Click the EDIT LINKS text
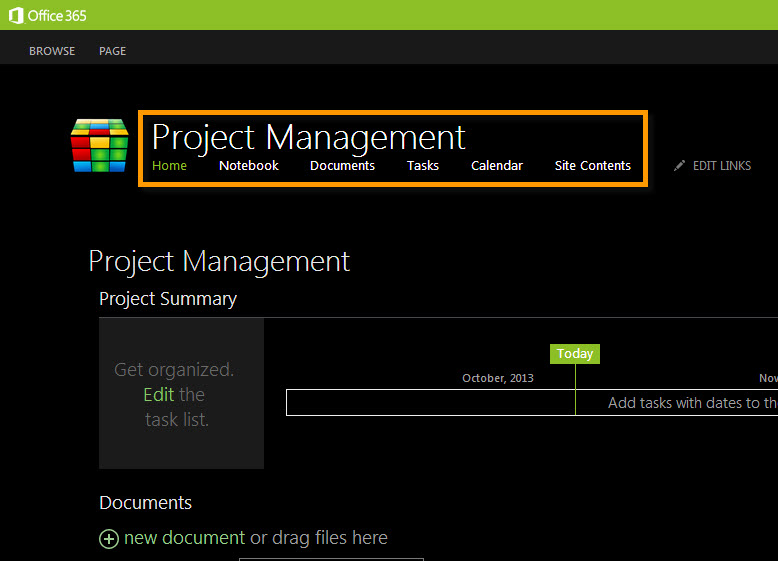The image size is (778, 561). 721,166
